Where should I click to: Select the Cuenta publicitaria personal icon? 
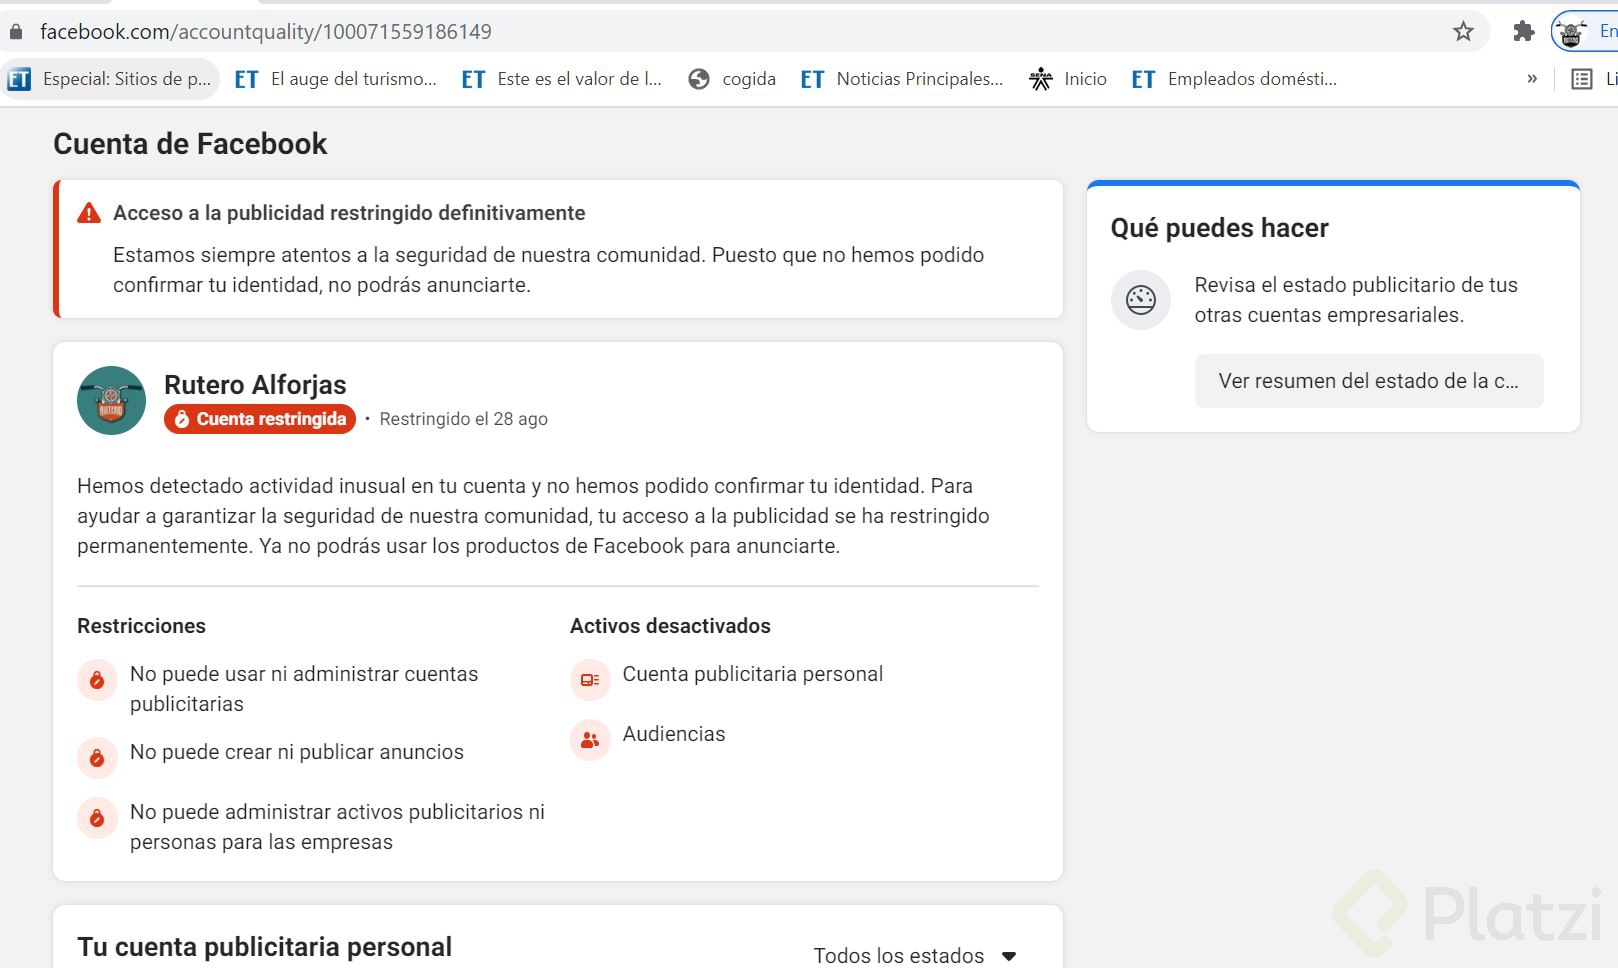pyautogui.click(x=590, y=679)
